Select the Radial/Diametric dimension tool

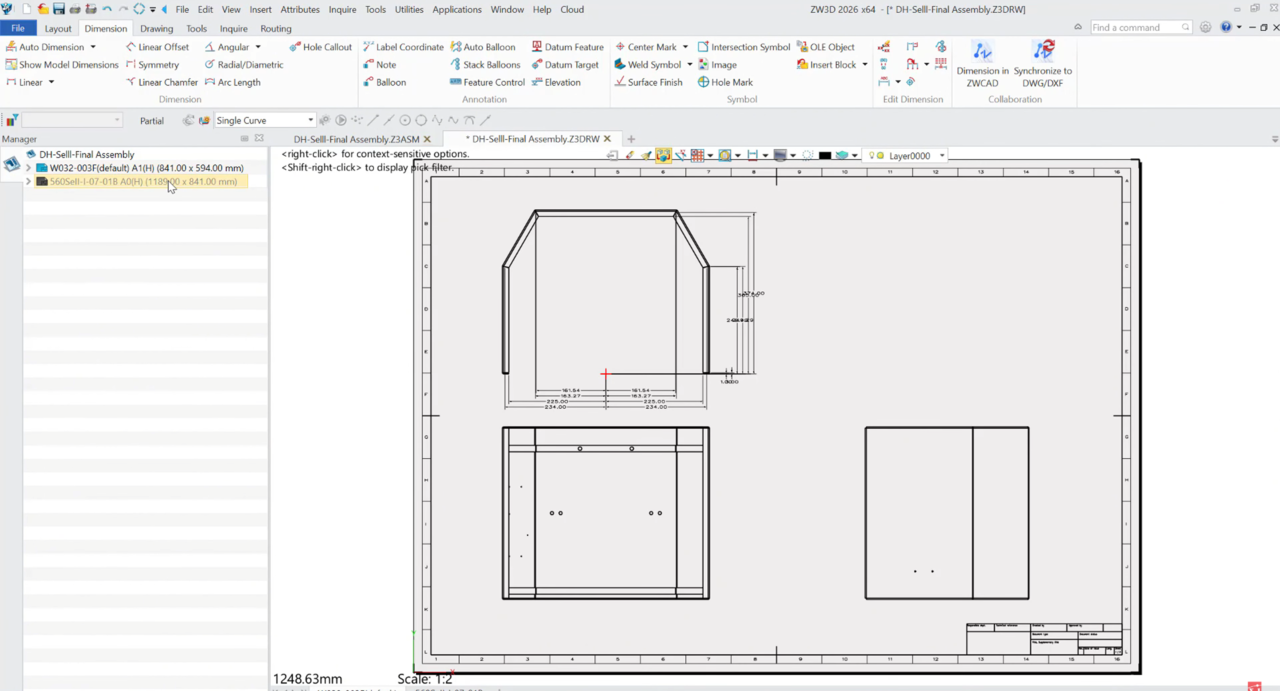244,65
